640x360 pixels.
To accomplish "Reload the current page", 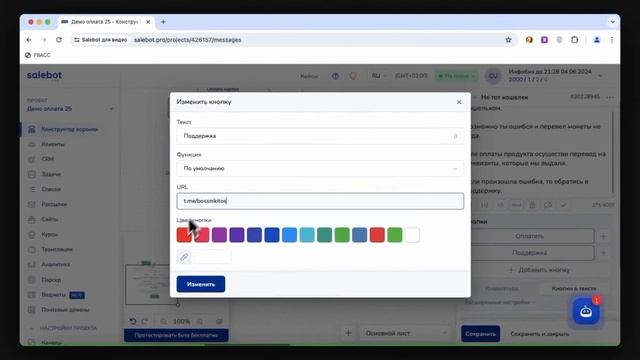I will tap(59, 40).
